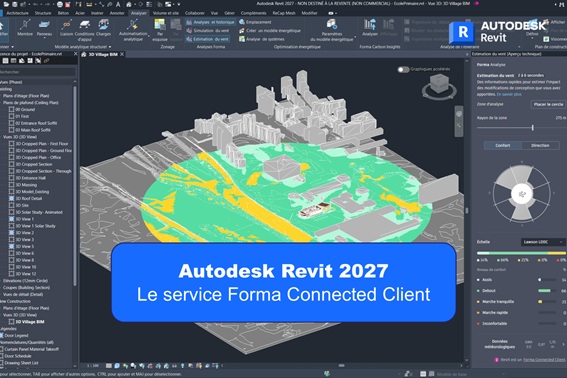Click the project browser search field
The image size is (567, 378).
38,72
